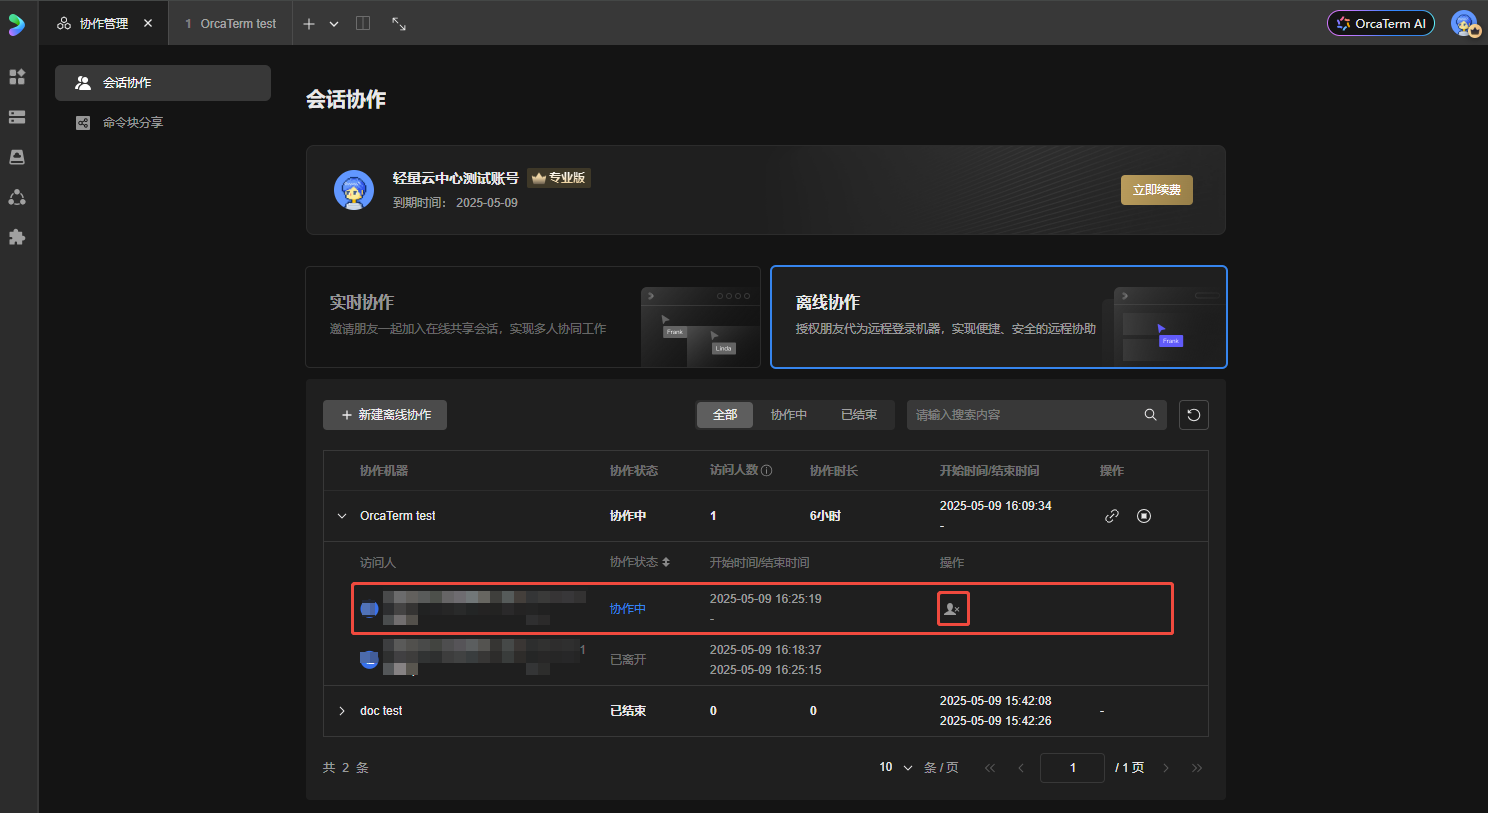1488x813 pixels.
Task: Go to previous page
Action: click(1021, 768)
